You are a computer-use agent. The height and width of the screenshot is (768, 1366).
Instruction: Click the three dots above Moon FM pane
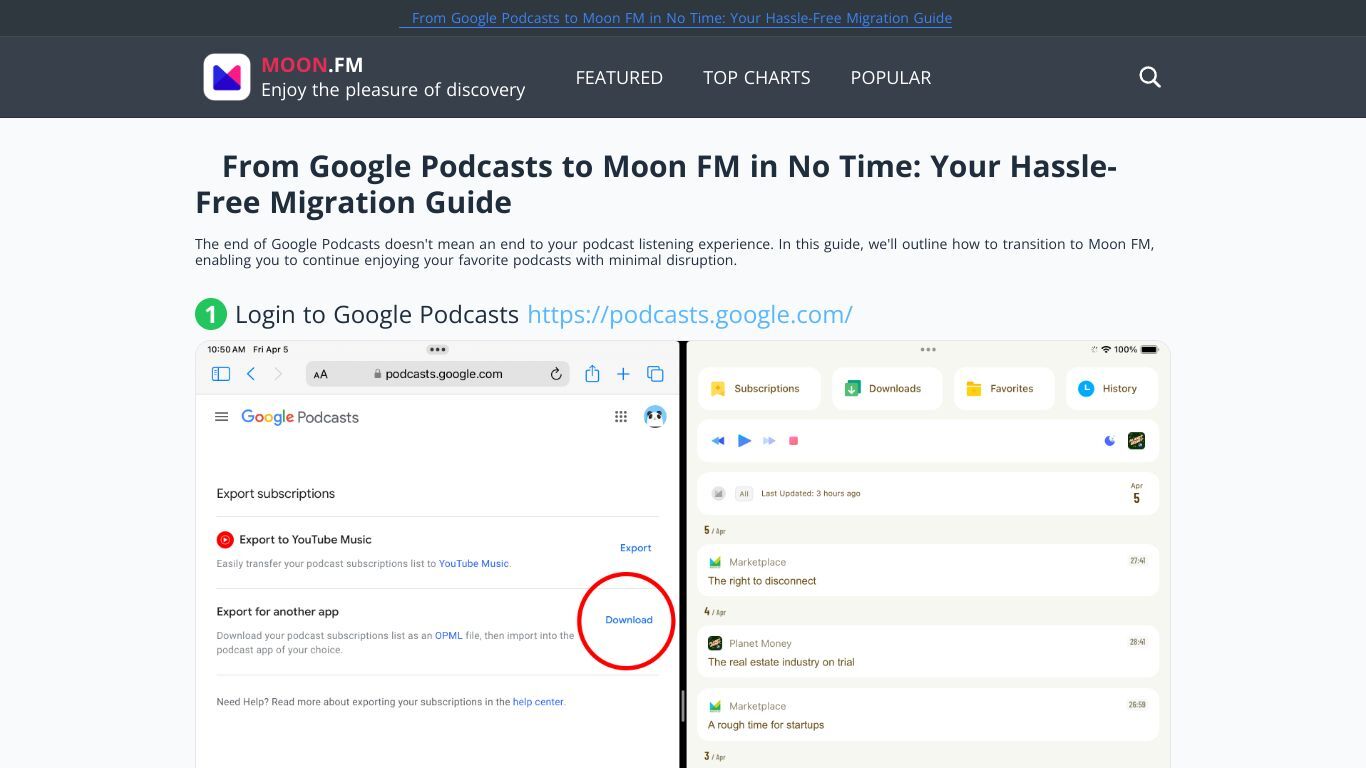(928, 350)
